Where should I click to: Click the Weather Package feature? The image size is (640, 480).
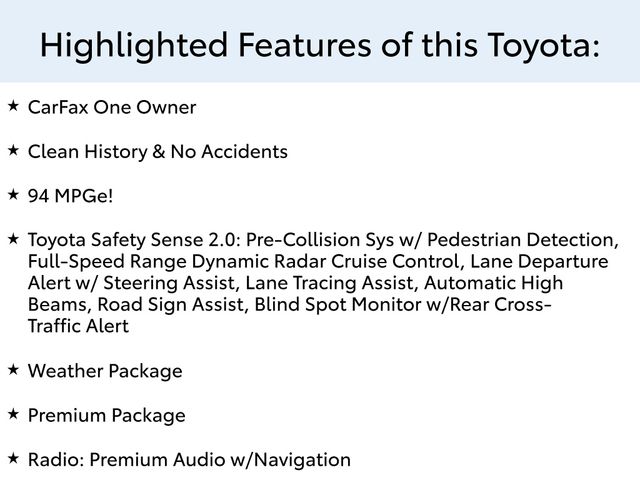[x=105, y=371]
